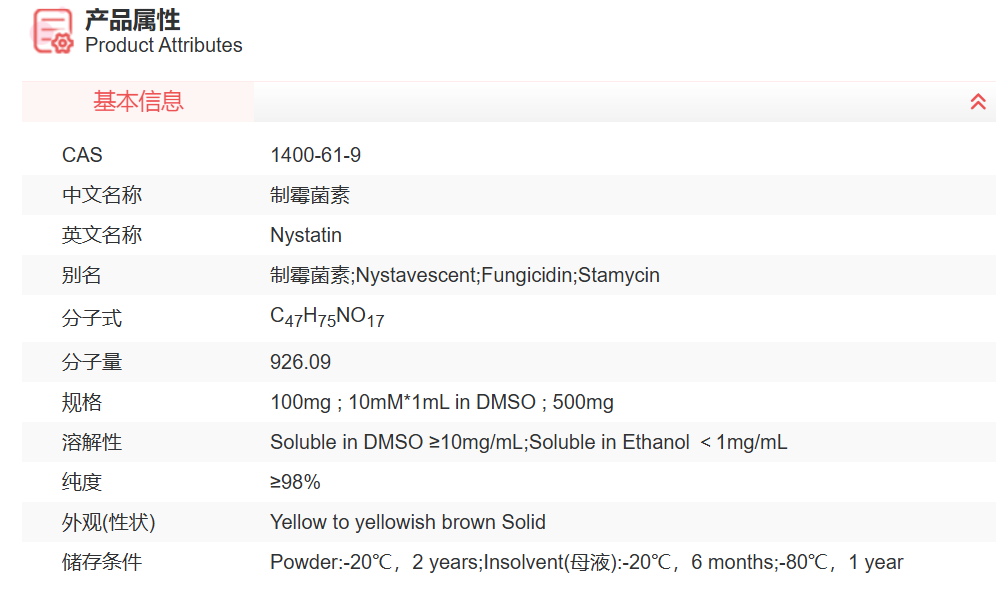Click the 规格 row label
The image size is (996, 602).
click(82, 402)
